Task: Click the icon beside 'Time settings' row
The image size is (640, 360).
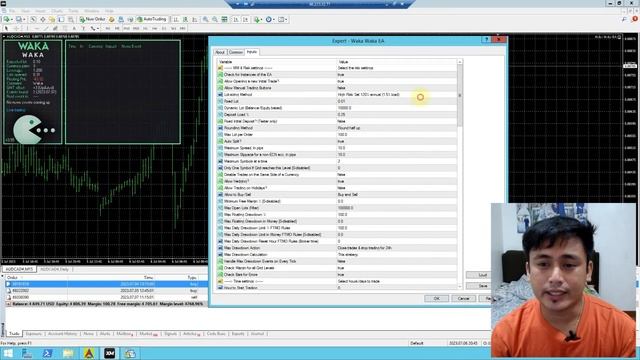Action: (220, 281)
